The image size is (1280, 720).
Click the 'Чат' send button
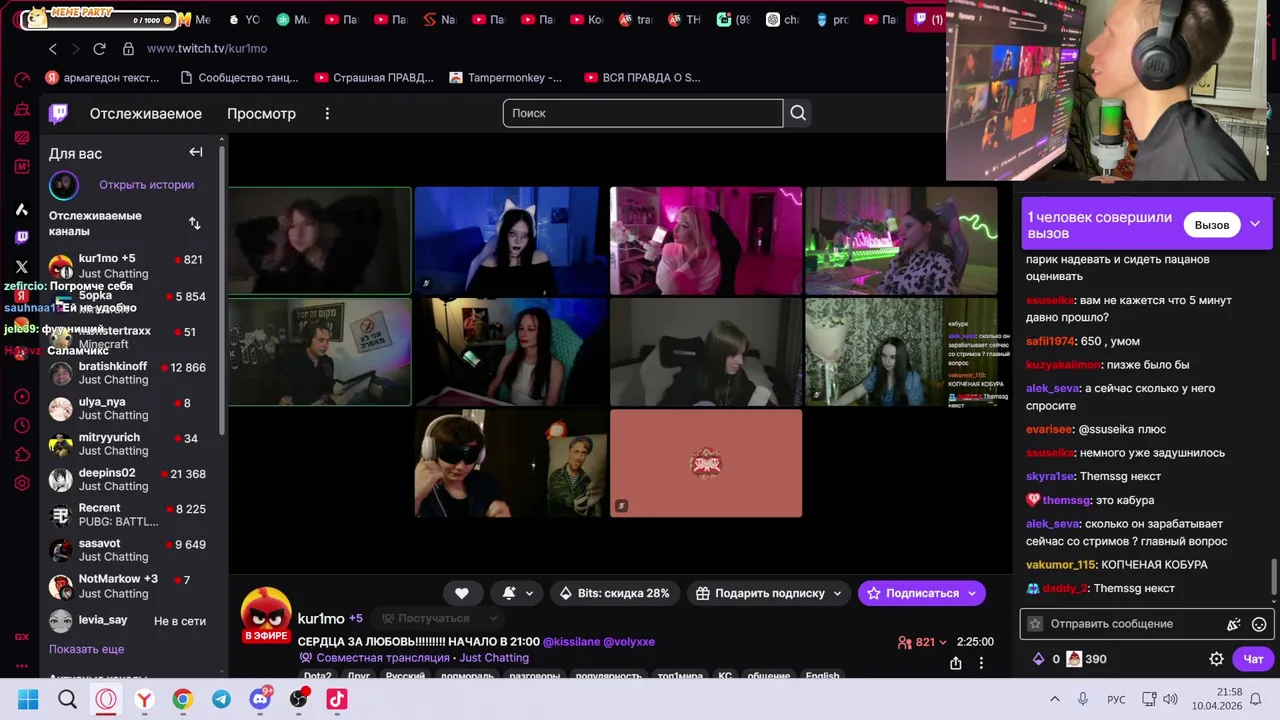click(1253, 659)
